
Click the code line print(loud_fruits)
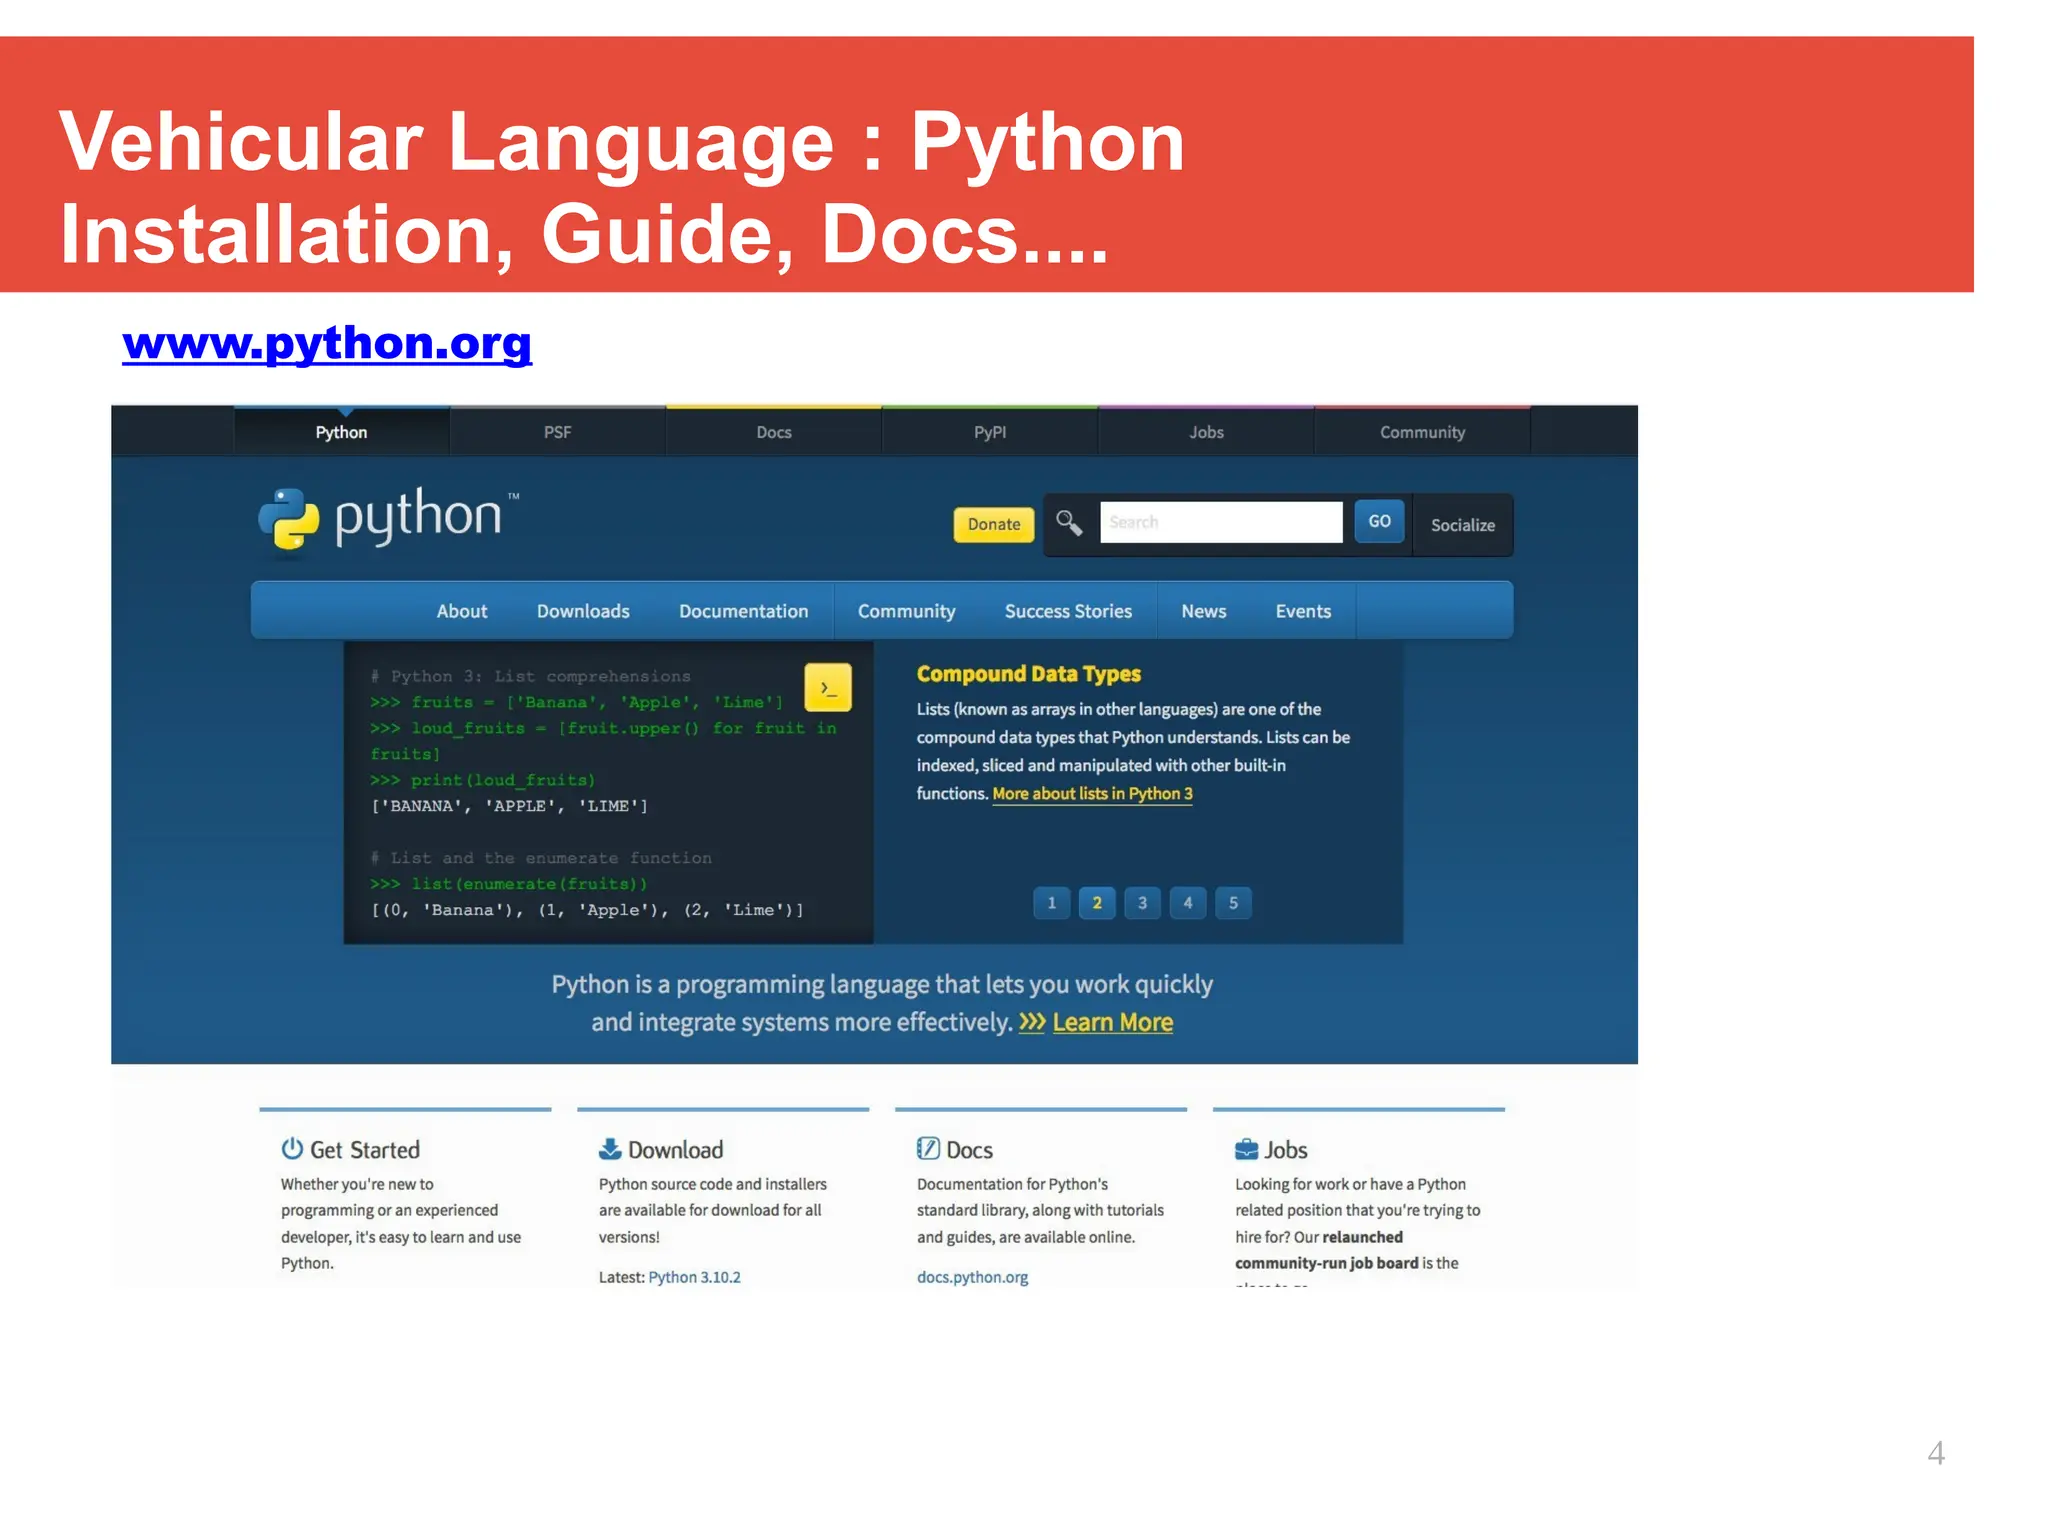pos(482,780)
